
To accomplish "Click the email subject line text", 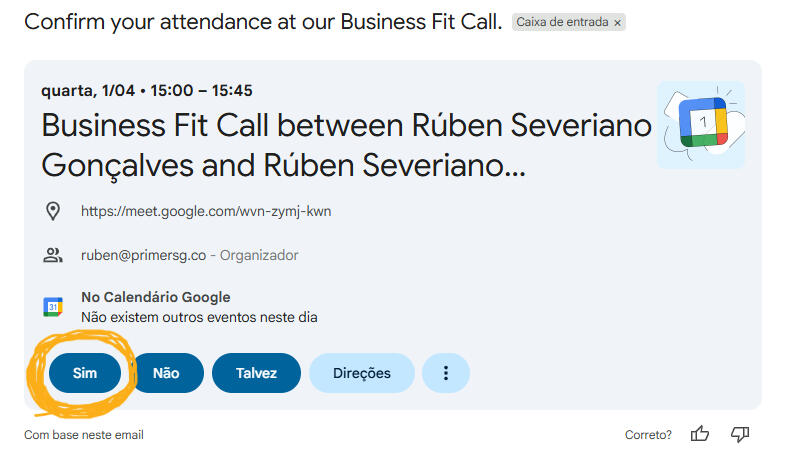I will point(263,22).
